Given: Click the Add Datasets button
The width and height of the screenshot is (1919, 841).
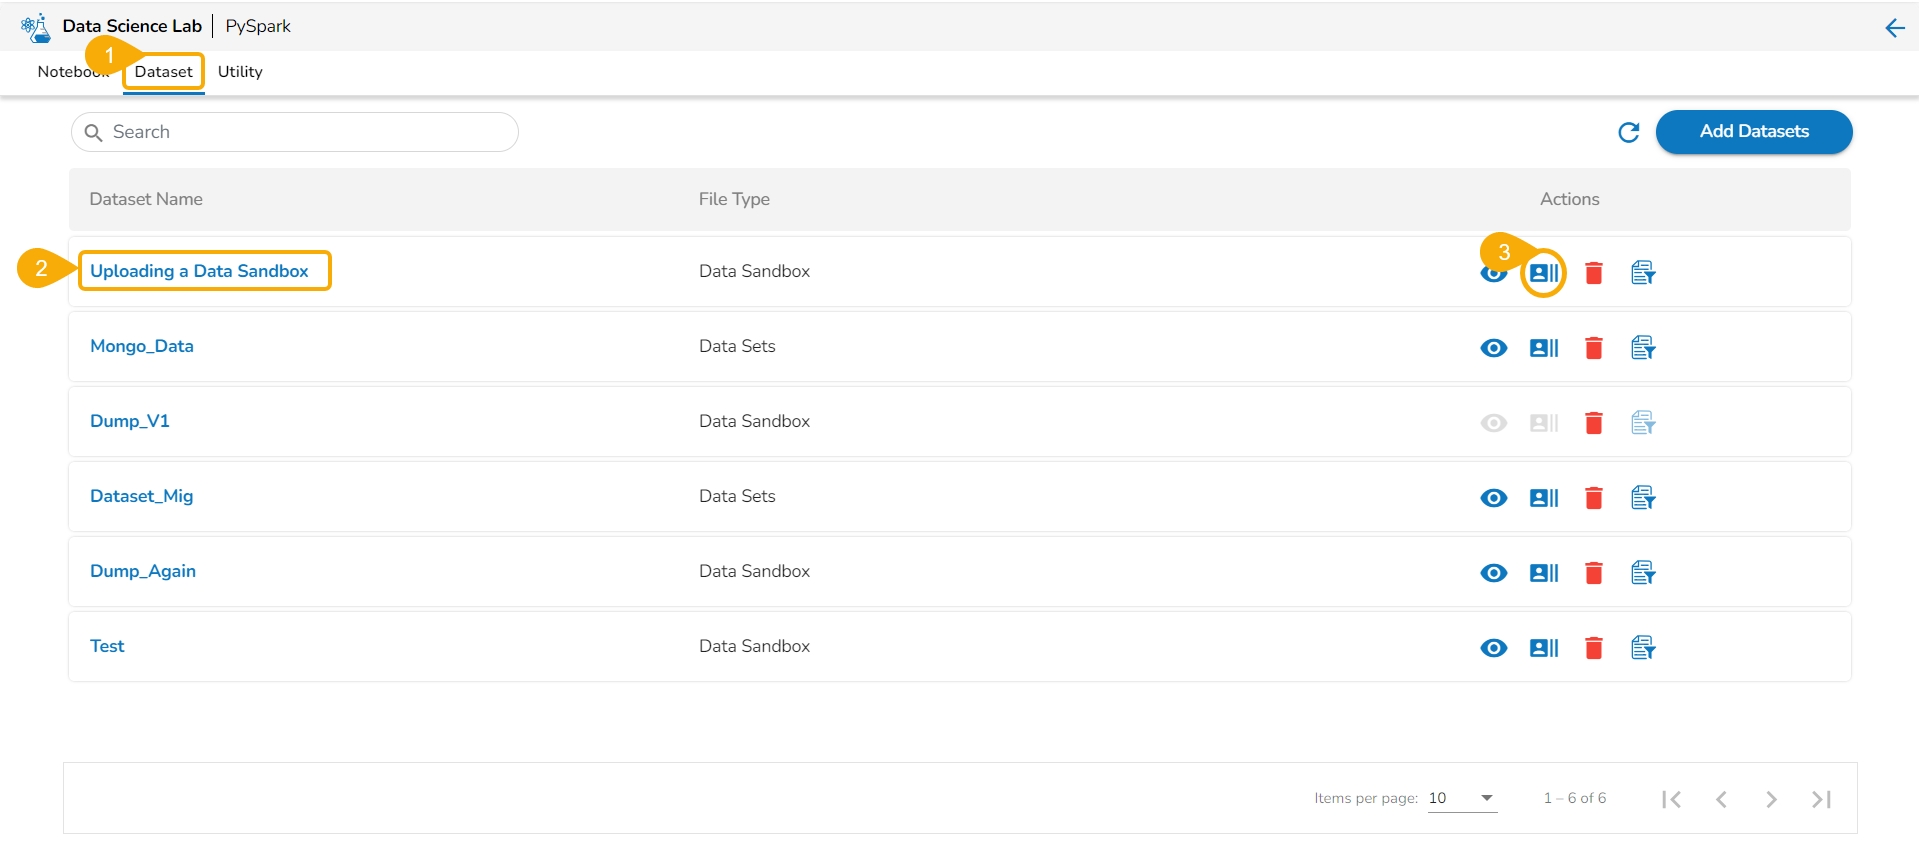Looking at the screenshot, I should [1753, 132].
